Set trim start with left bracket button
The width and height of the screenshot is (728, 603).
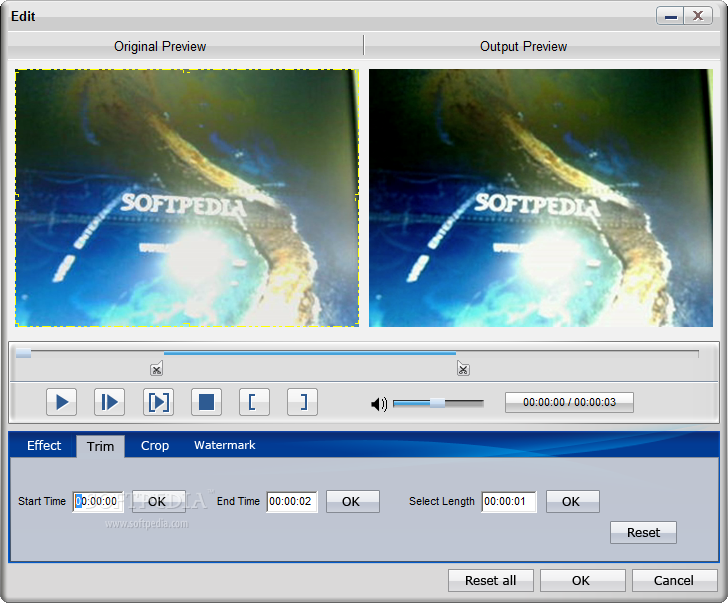pos(254,402)
